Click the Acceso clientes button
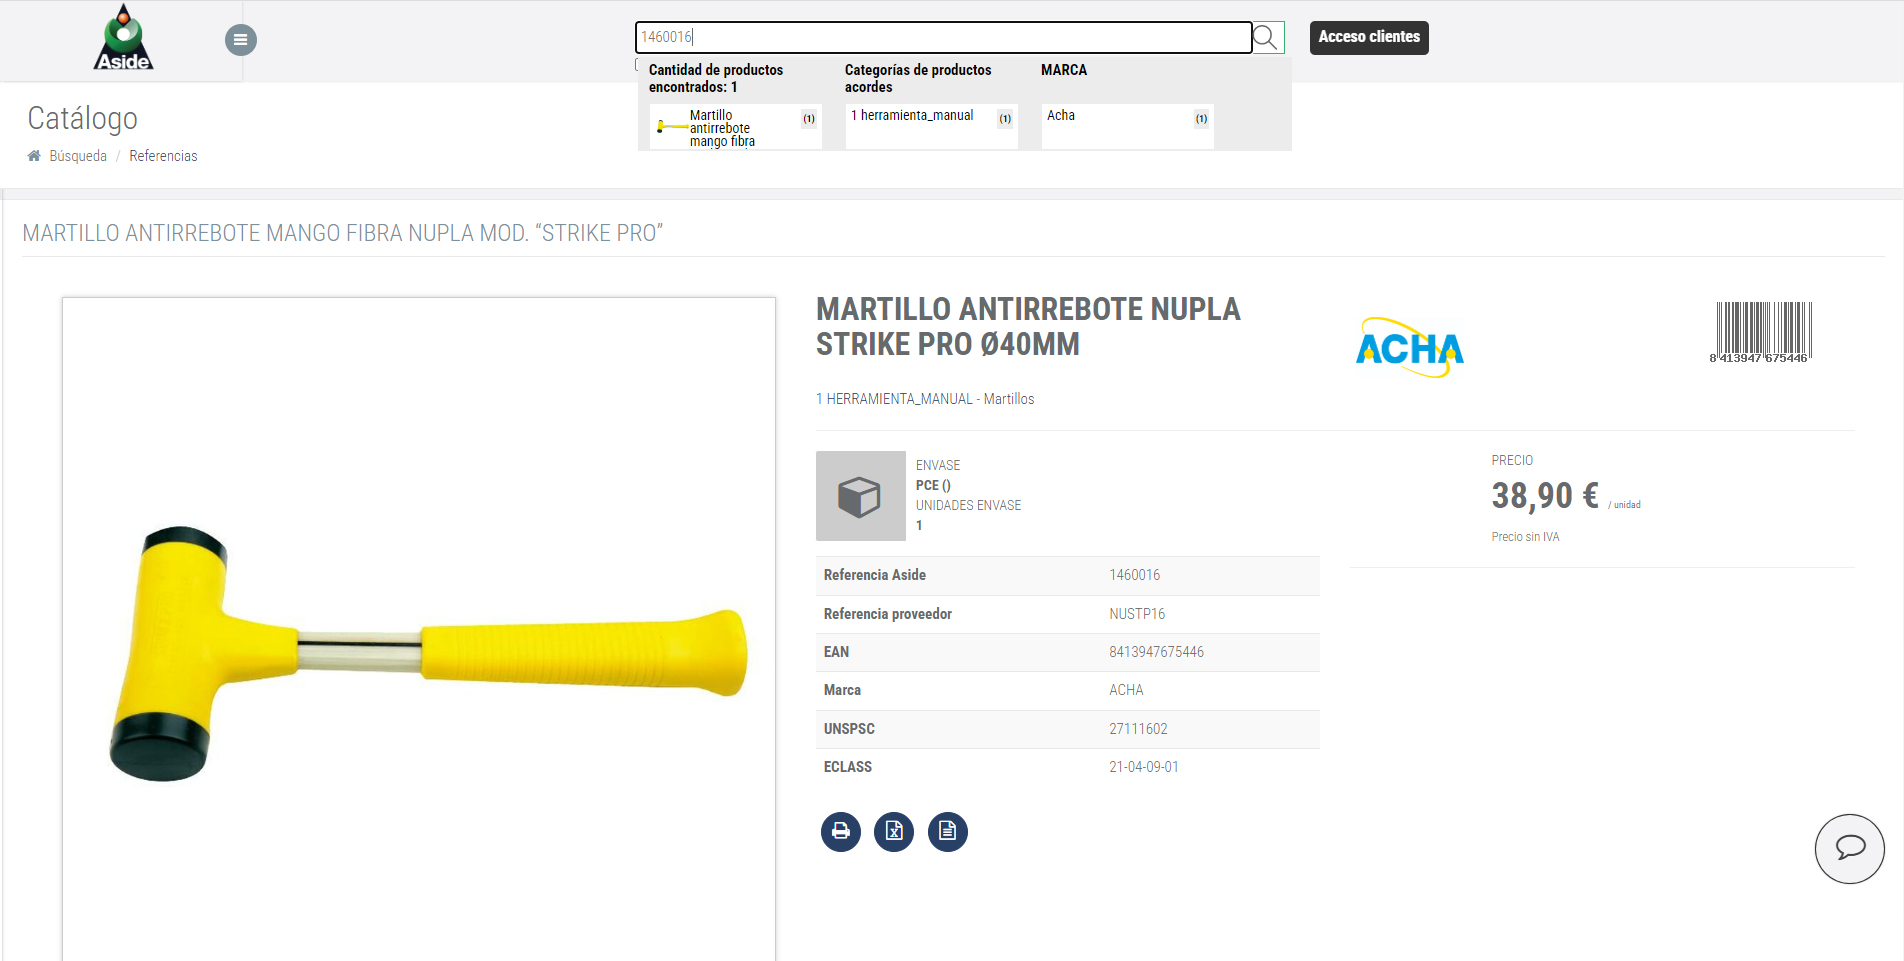This screenshot has height=961, width=1904. tap(1368, 37)
